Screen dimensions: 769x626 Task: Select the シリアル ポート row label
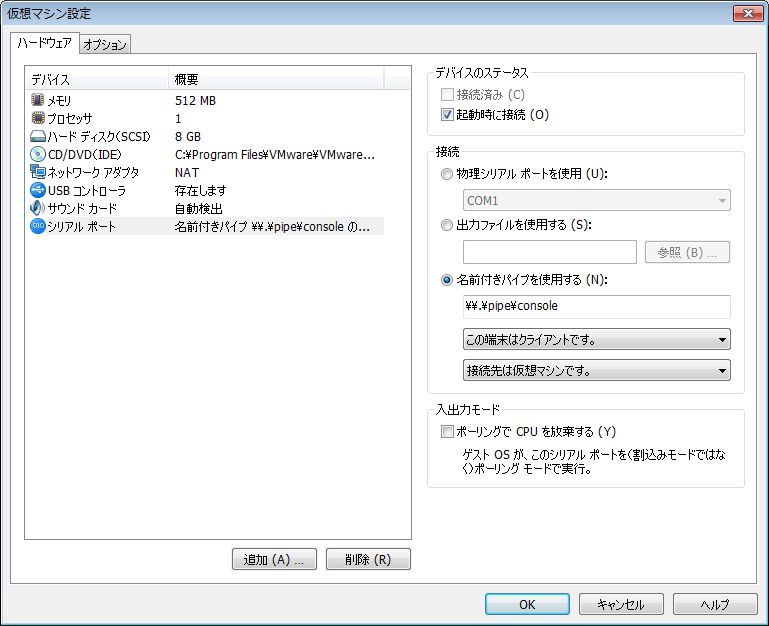click(81, 227)
